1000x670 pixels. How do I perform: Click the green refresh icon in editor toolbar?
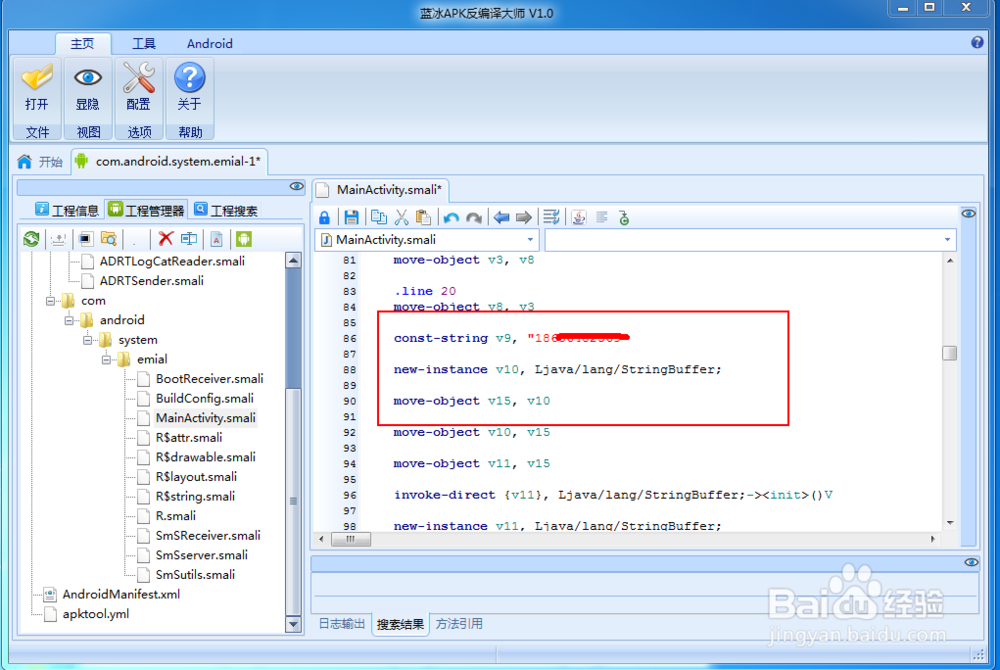click(624, 218)
